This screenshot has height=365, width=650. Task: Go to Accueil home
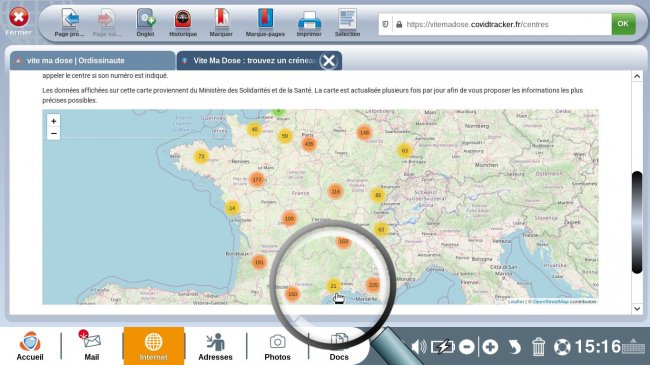click(x=30, y=346)
